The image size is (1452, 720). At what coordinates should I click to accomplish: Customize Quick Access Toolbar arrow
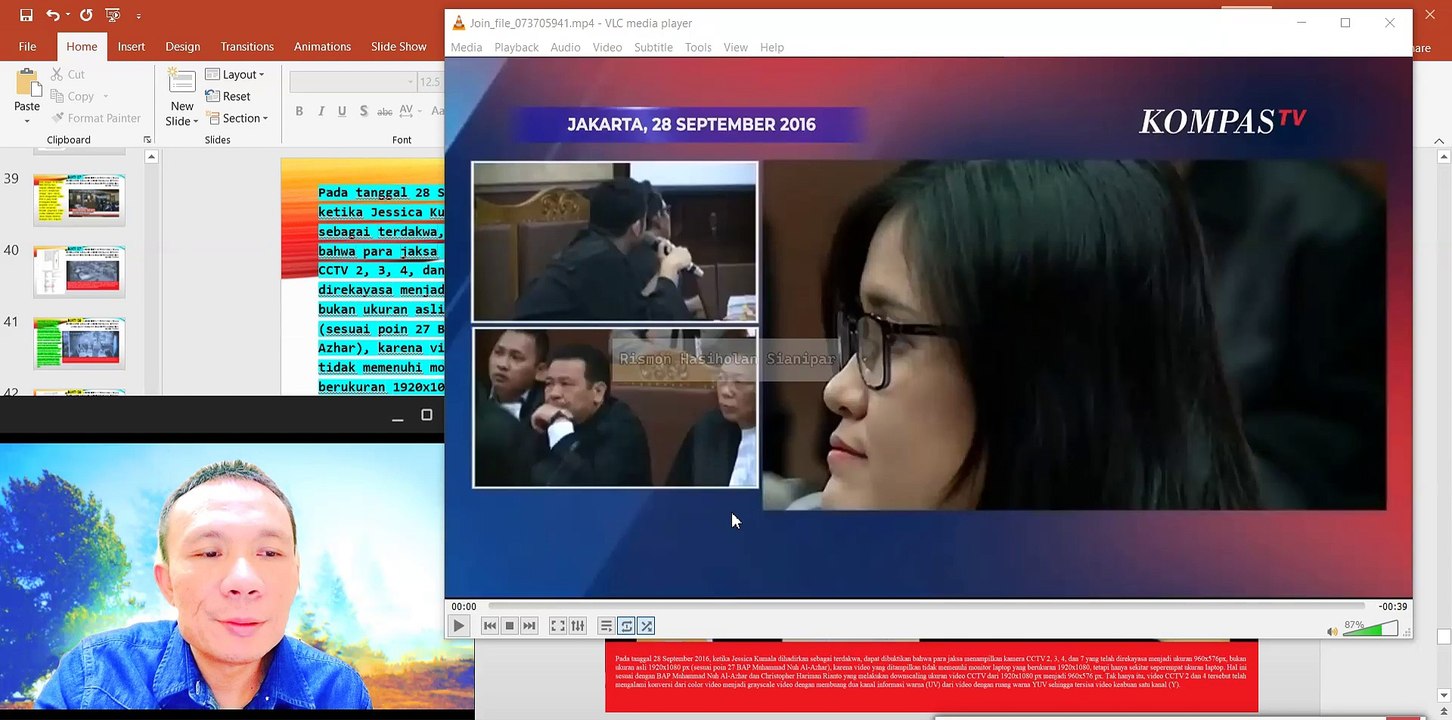138,16
